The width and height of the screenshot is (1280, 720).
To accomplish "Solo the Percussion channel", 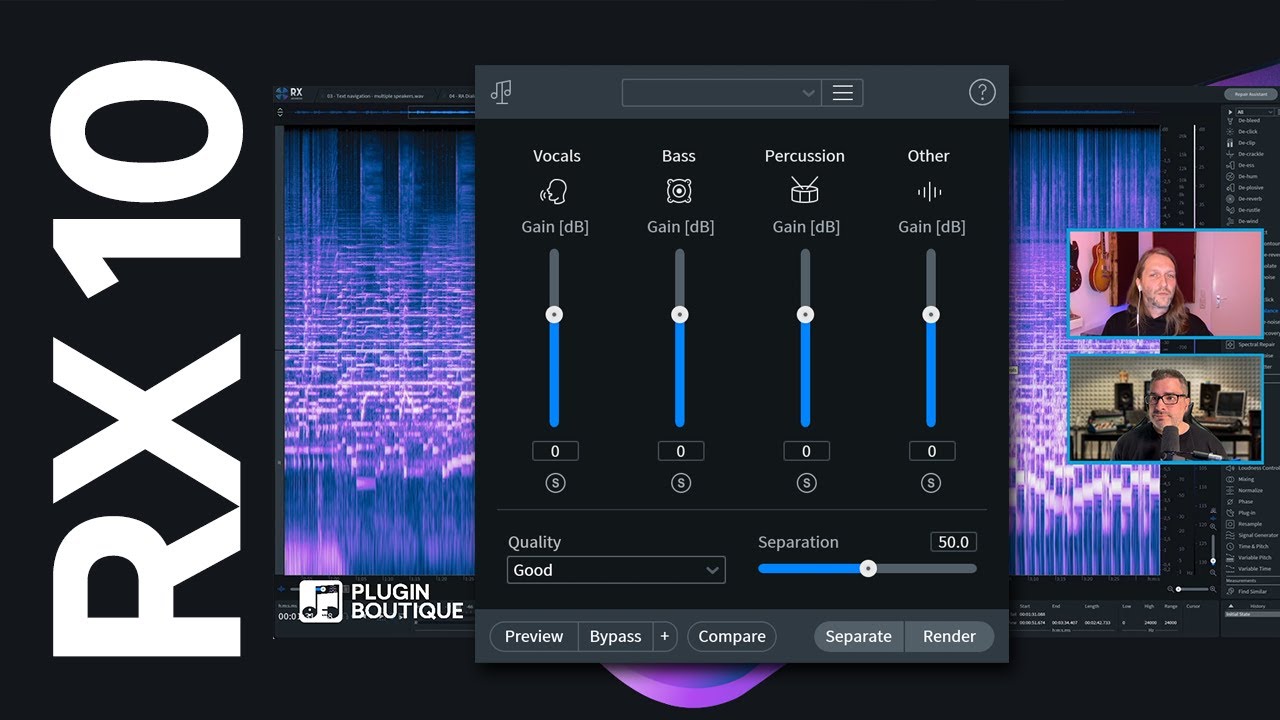I will (x=806, y=483).
